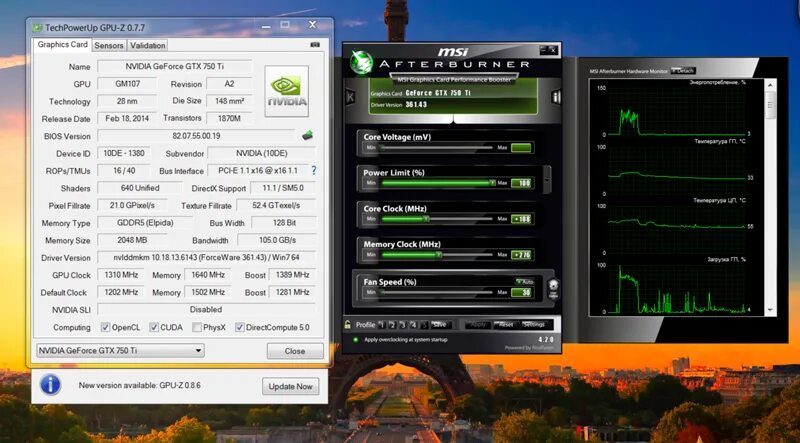Click the Memory Clock slider handle
Viewport: 800px width, 443px height.
click(x=439, y=254)
